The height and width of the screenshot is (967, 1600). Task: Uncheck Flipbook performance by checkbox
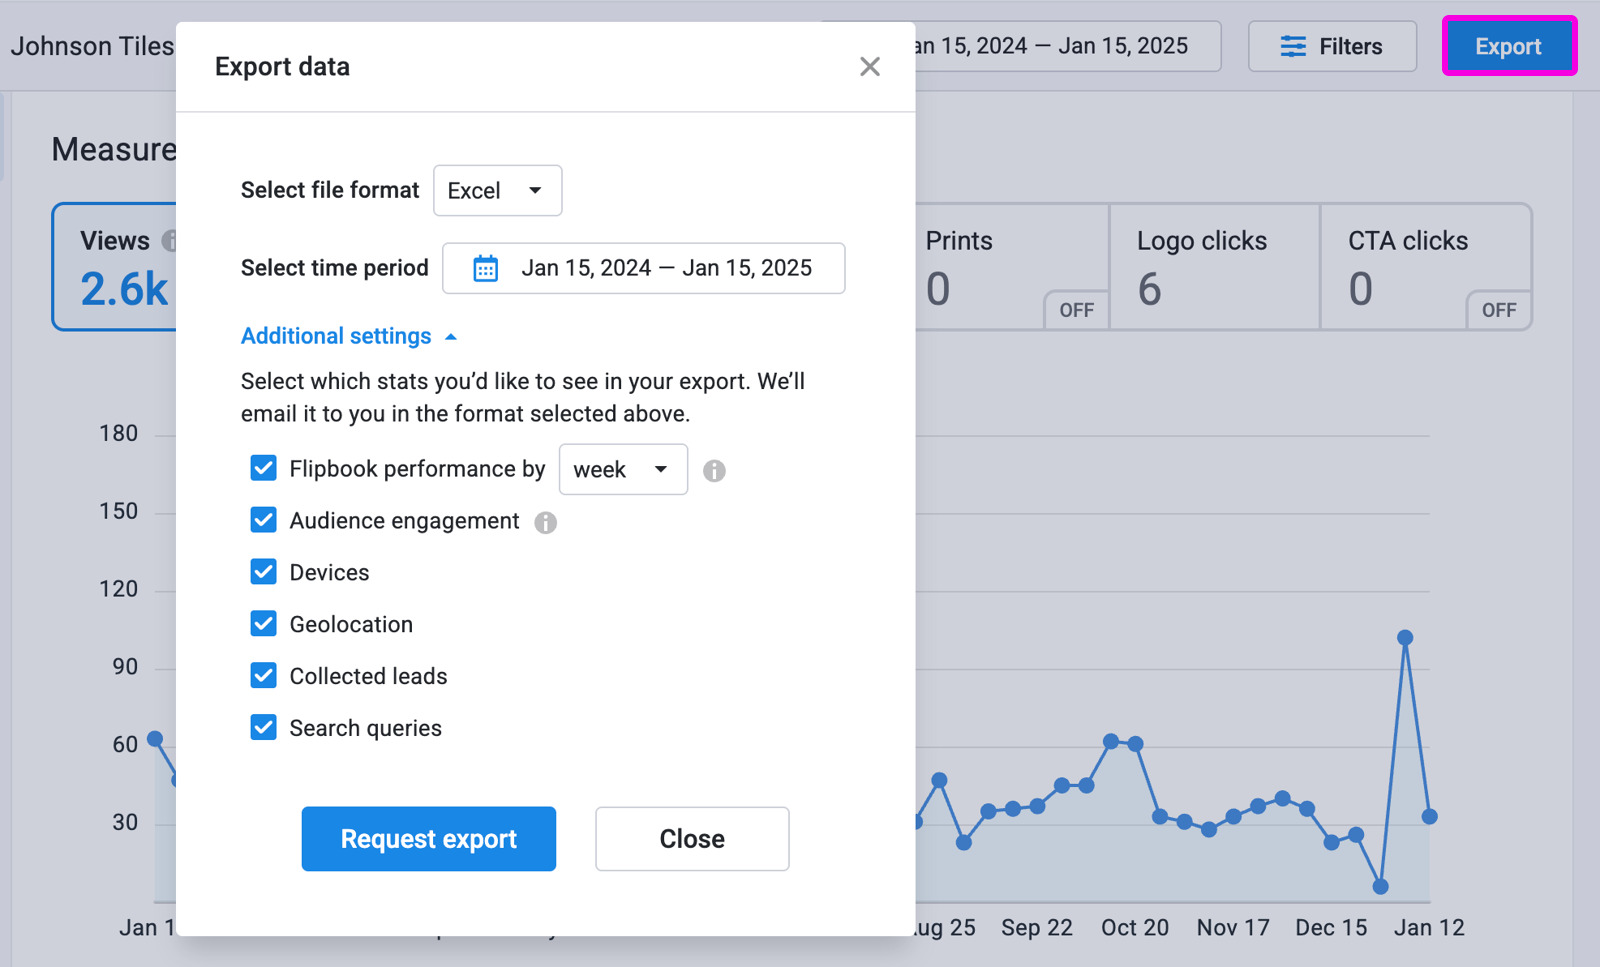[x=263, y=468]
